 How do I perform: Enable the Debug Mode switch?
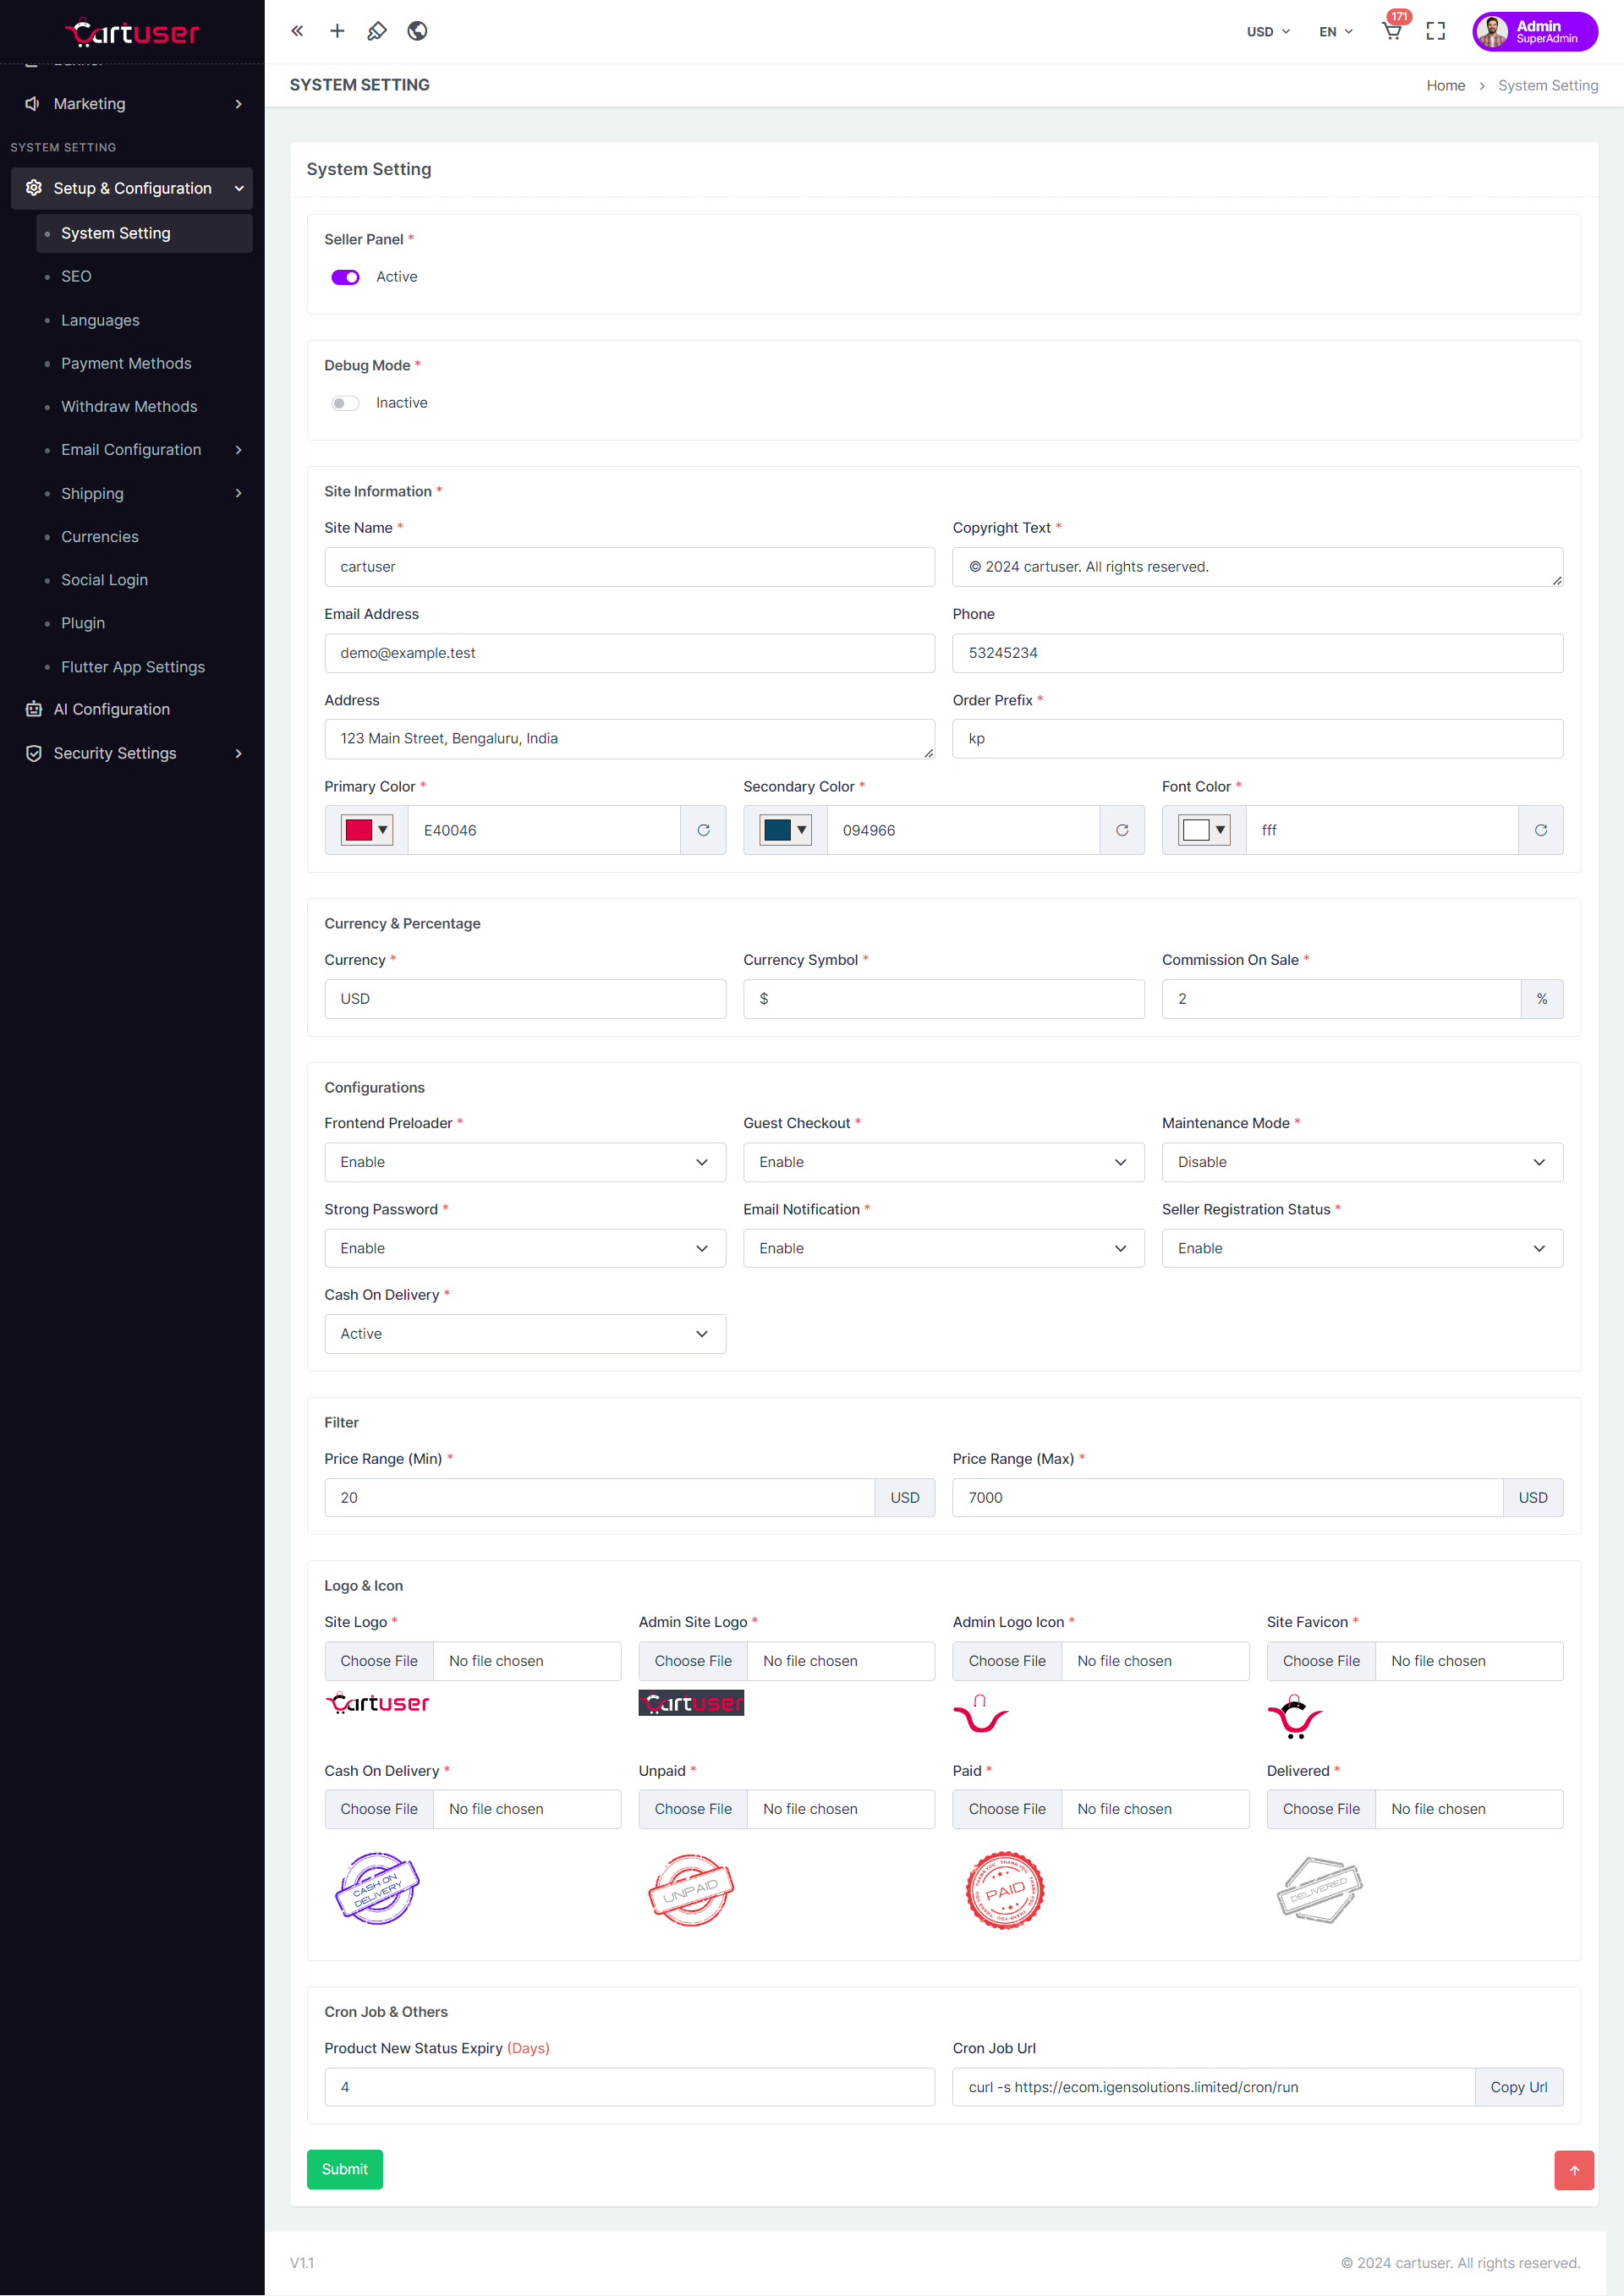click(x=345, y=403)
